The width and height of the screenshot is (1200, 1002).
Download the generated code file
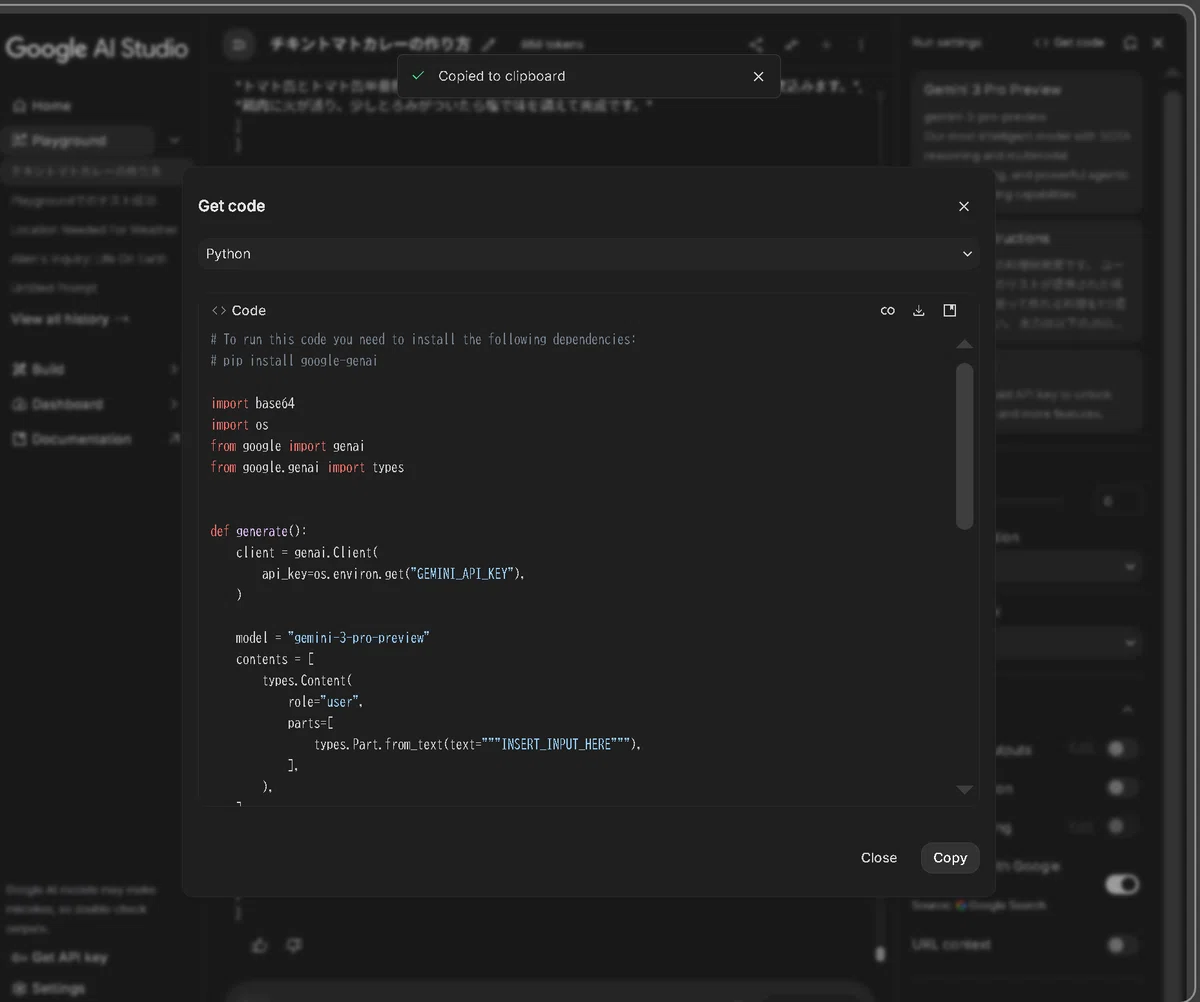[919, 311]
